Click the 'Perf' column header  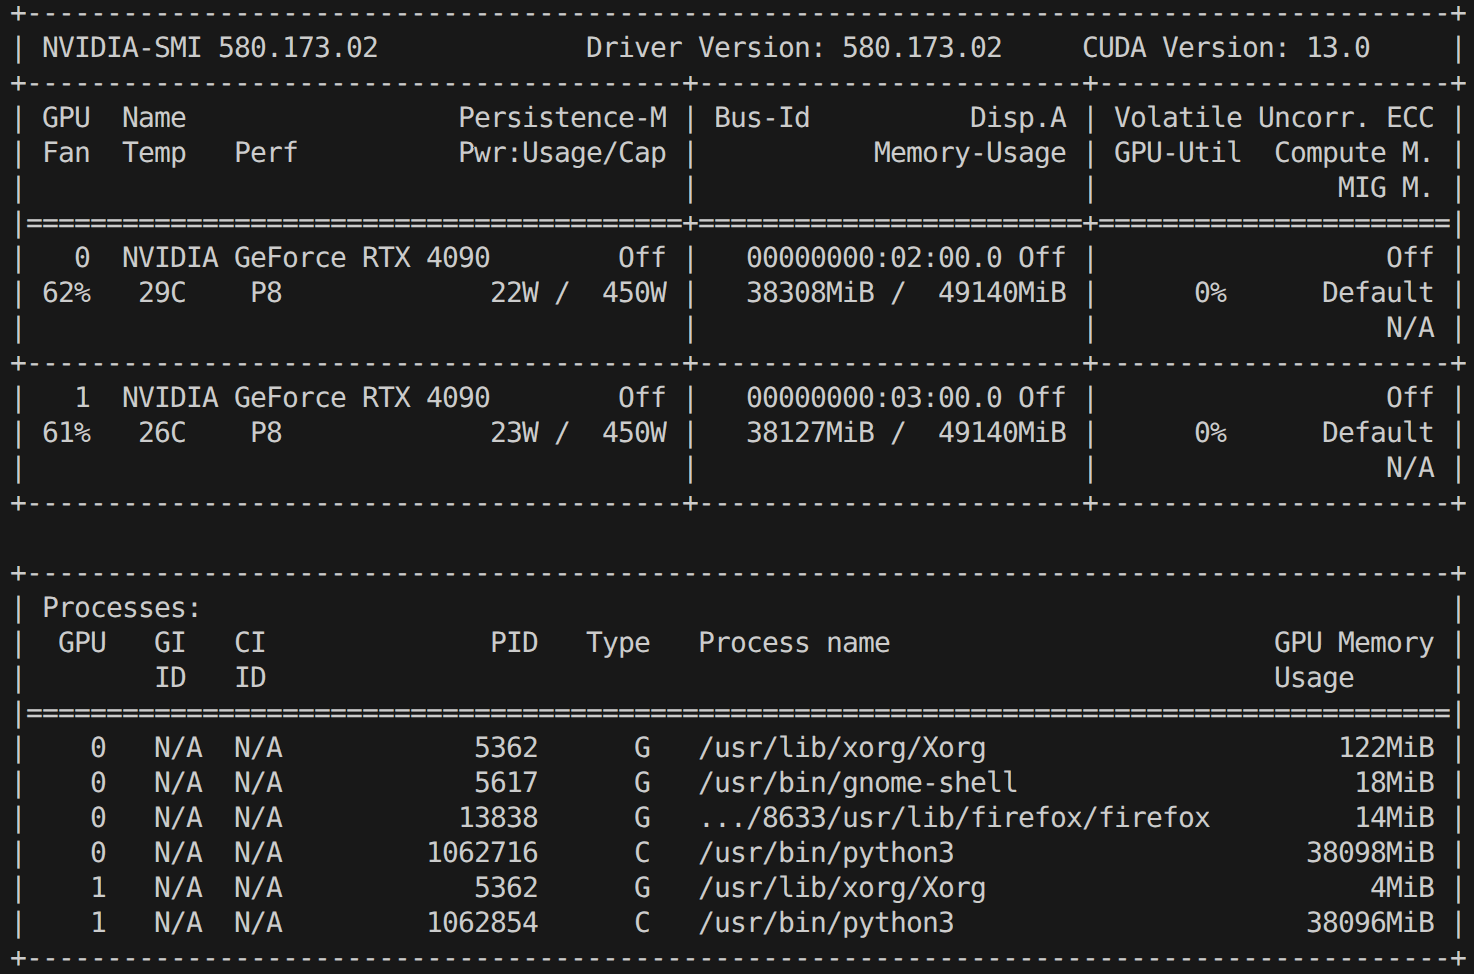(266, 153)
